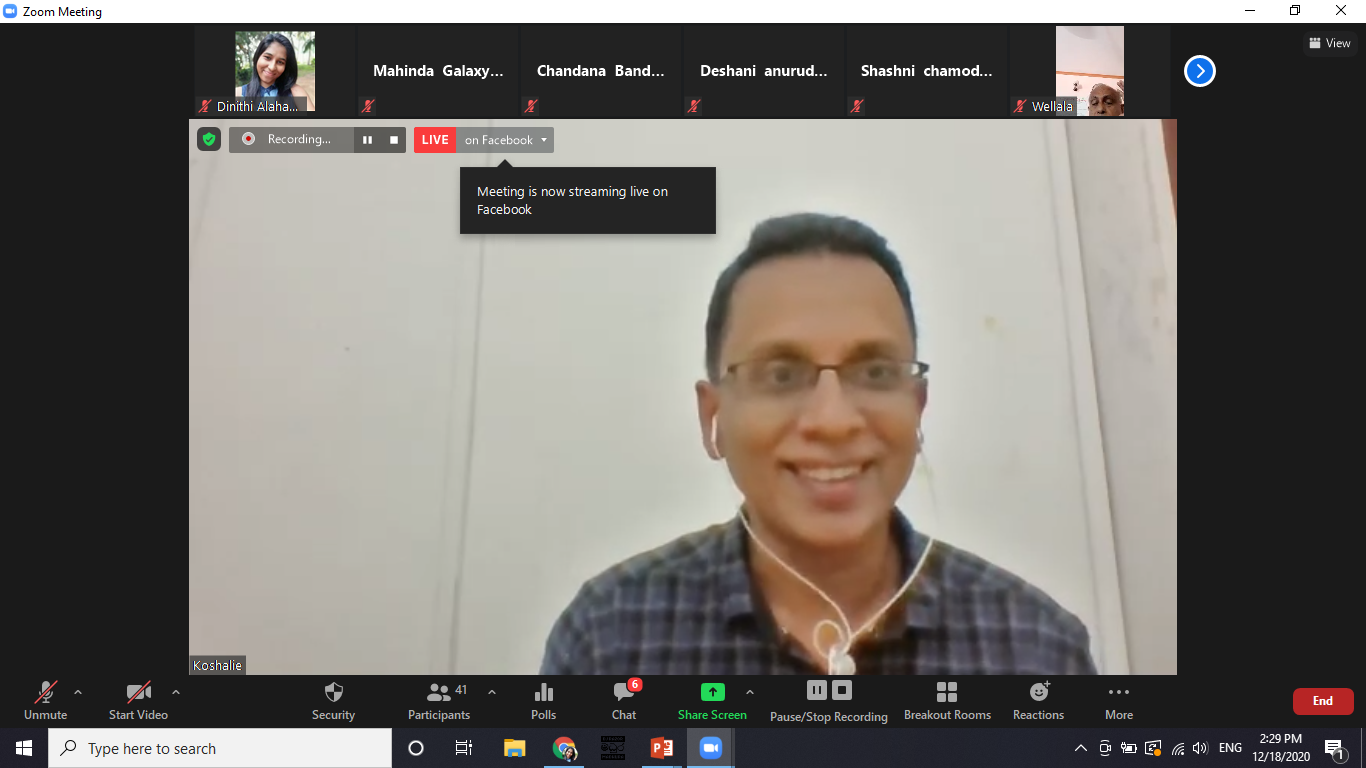
Task: Open the Windows notification center
Action: [x=1334, y=748]
